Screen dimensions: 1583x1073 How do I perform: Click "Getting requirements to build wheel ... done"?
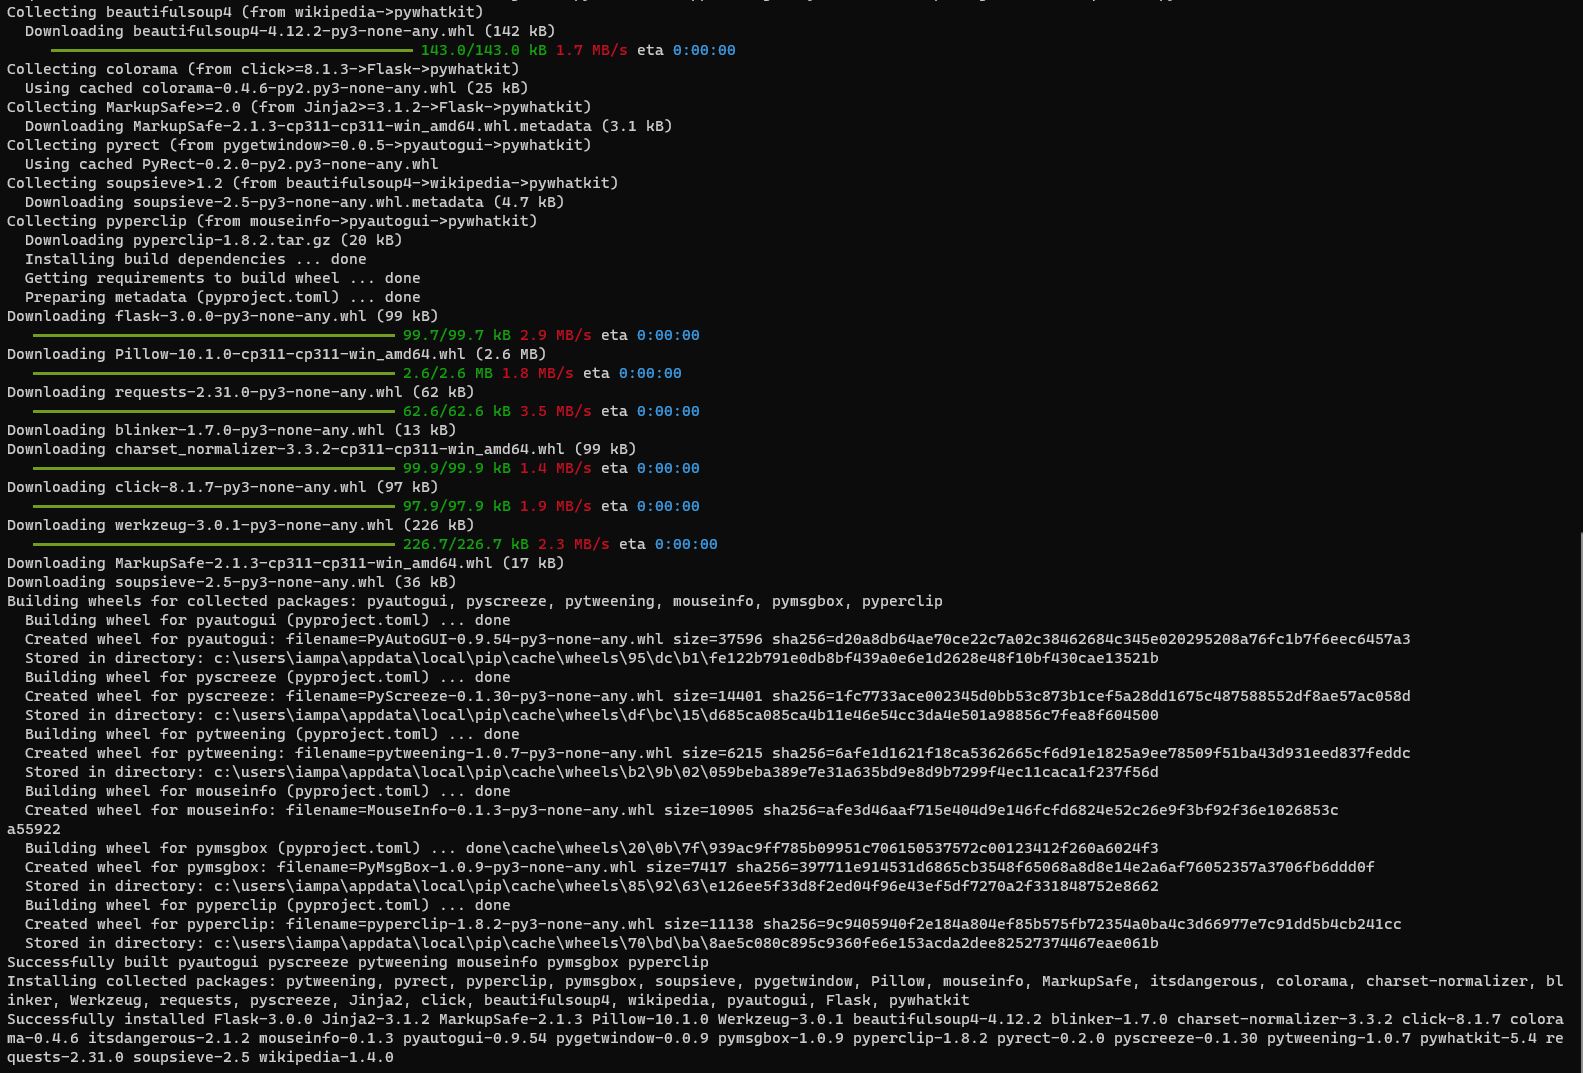click(x=223, y=278)
